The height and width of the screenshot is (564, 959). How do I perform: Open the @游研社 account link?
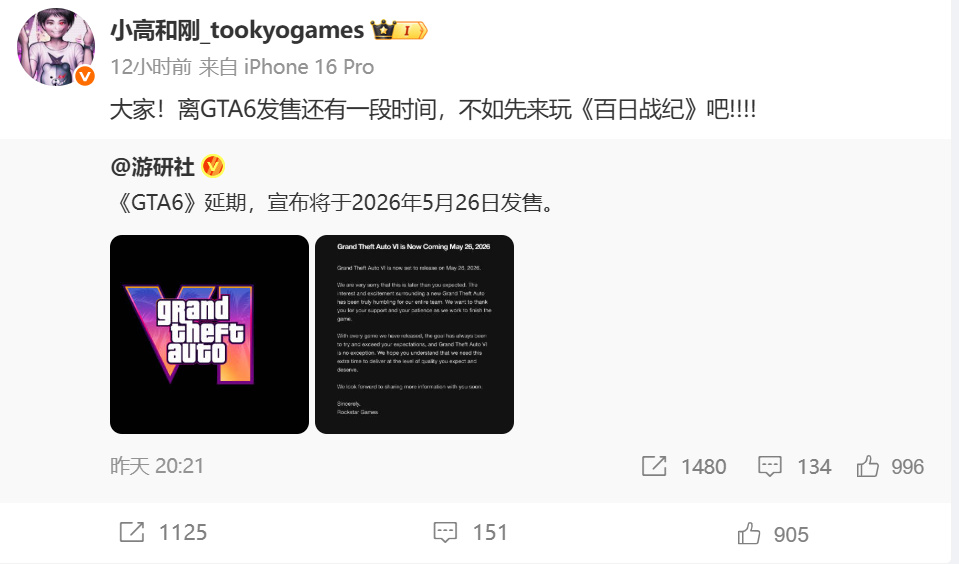point(152,166)
